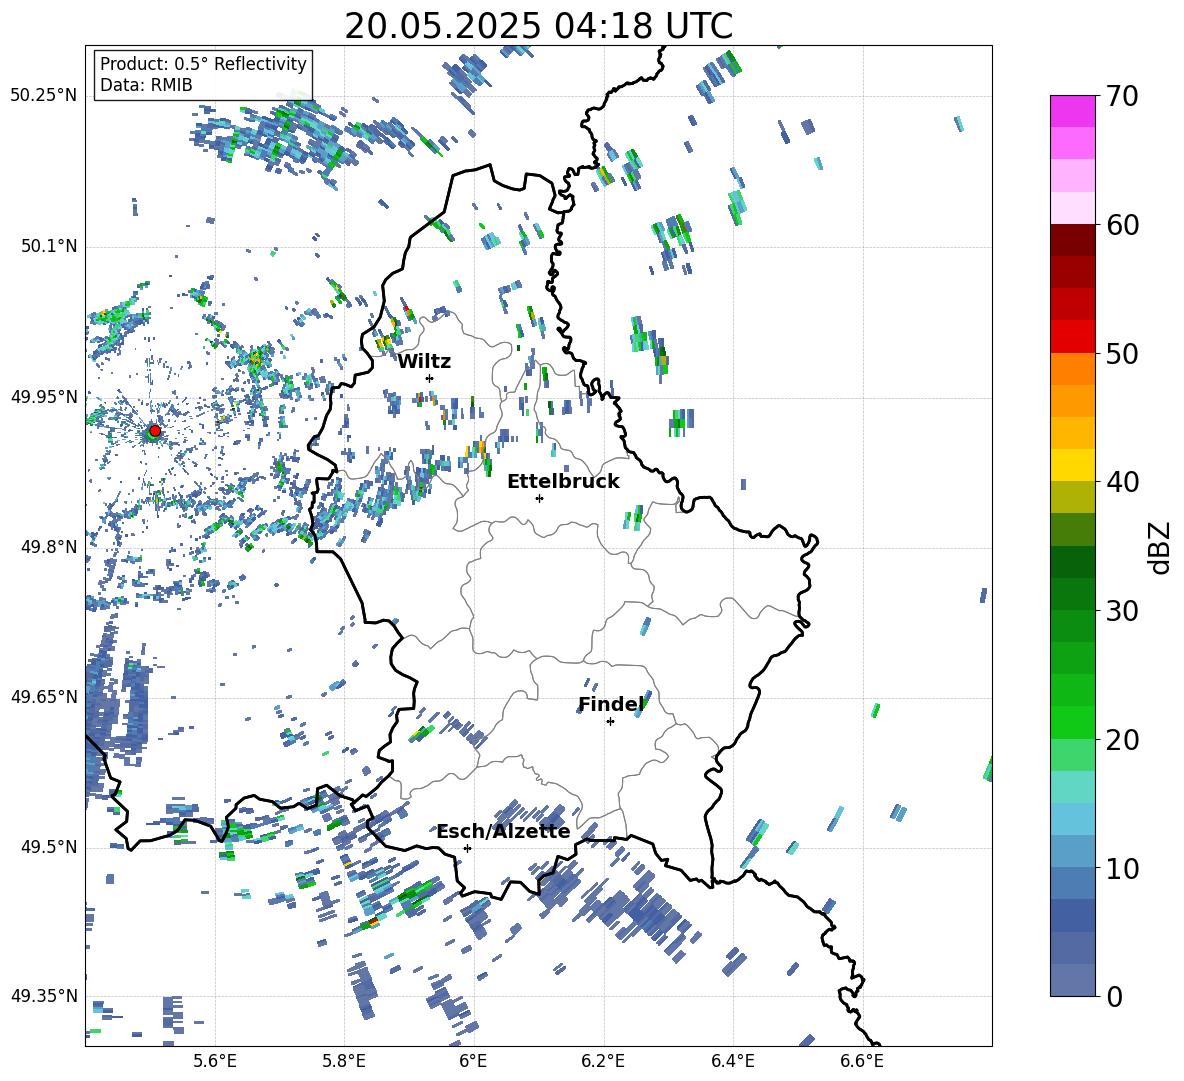Click the dark red swatch below 60
The height and width of the screenshot is (1081, 1184).
pyautogui.click(x=1072, y=240)
